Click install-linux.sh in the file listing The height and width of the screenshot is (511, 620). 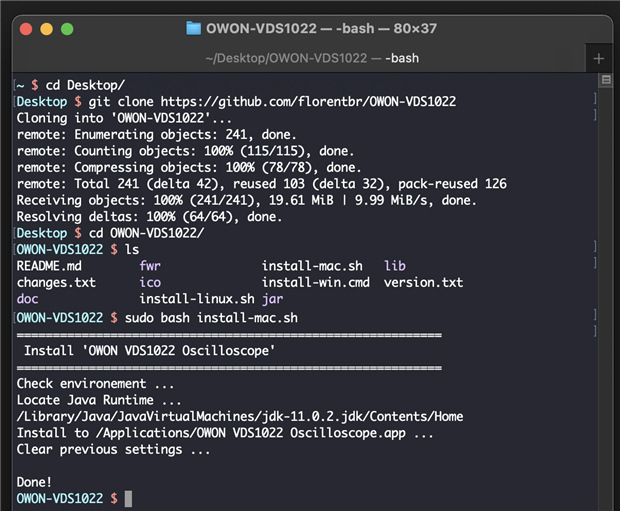pyautogui.click(x=197, y=299)
